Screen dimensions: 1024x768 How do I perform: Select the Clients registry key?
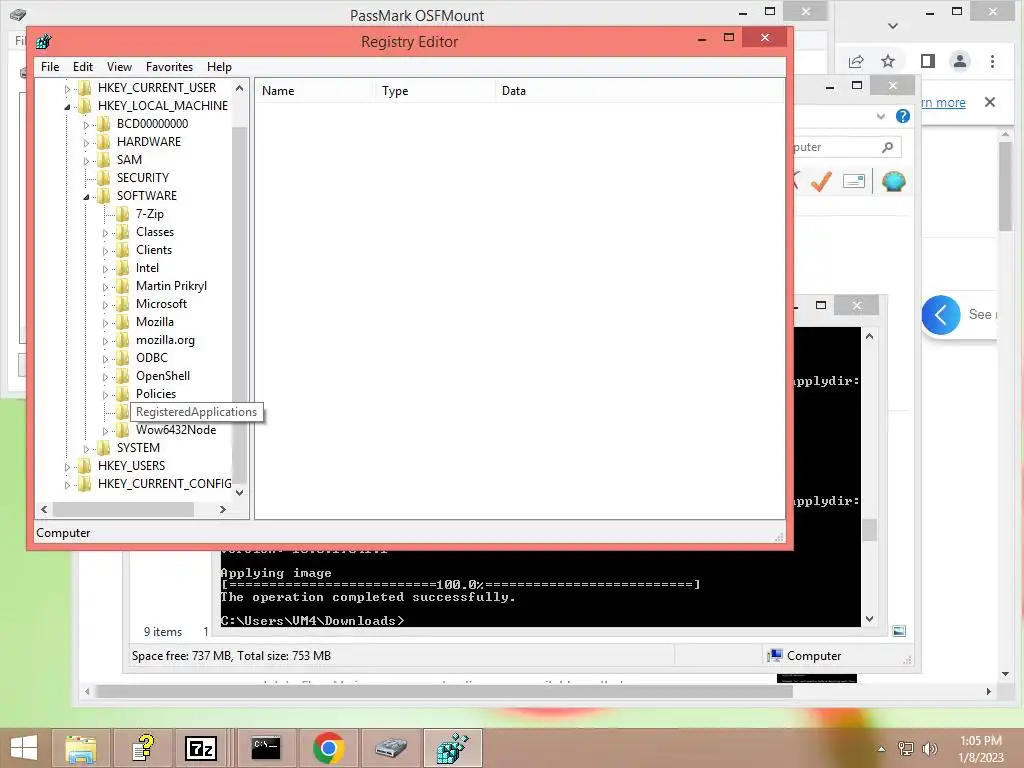click(x=153, y=249)
